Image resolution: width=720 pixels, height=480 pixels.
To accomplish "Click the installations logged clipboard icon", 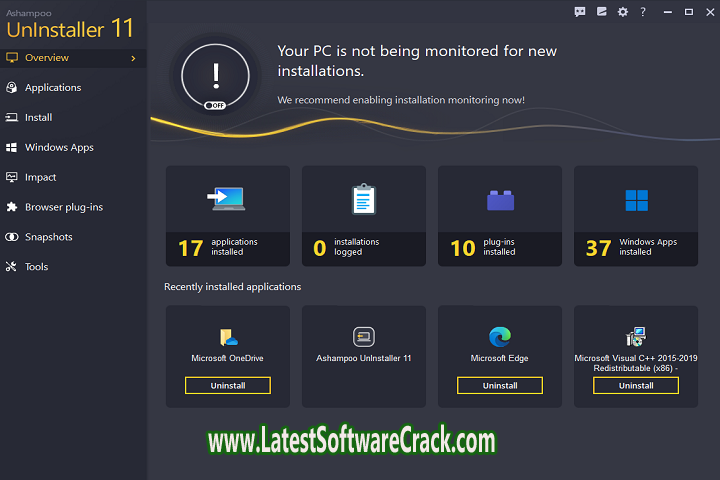I will pyautogui.click(x=364, y=200).
